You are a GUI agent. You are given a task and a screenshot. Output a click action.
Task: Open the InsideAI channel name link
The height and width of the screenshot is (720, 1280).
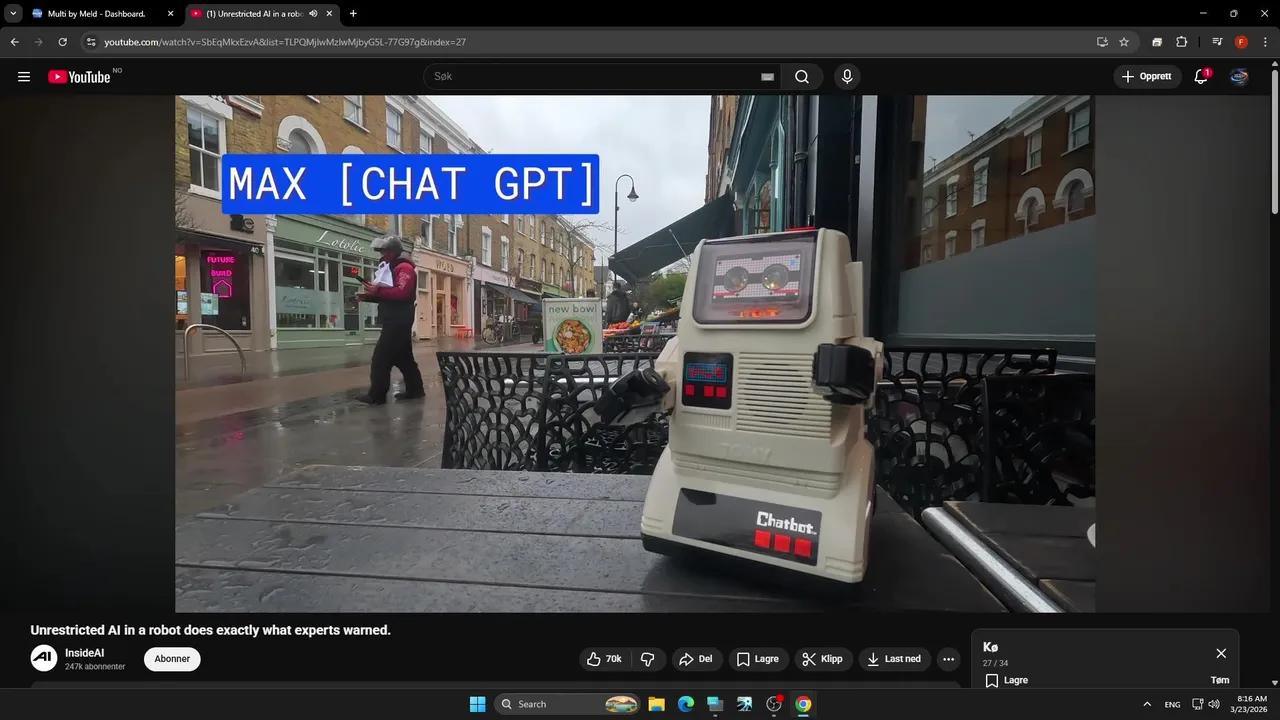pos(85,653)
